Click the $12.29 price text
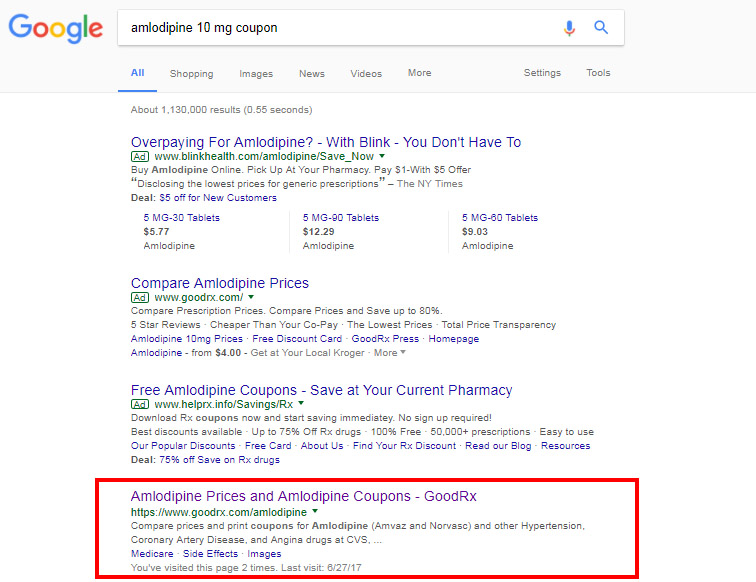756x582 pixels. pos(318,232)
